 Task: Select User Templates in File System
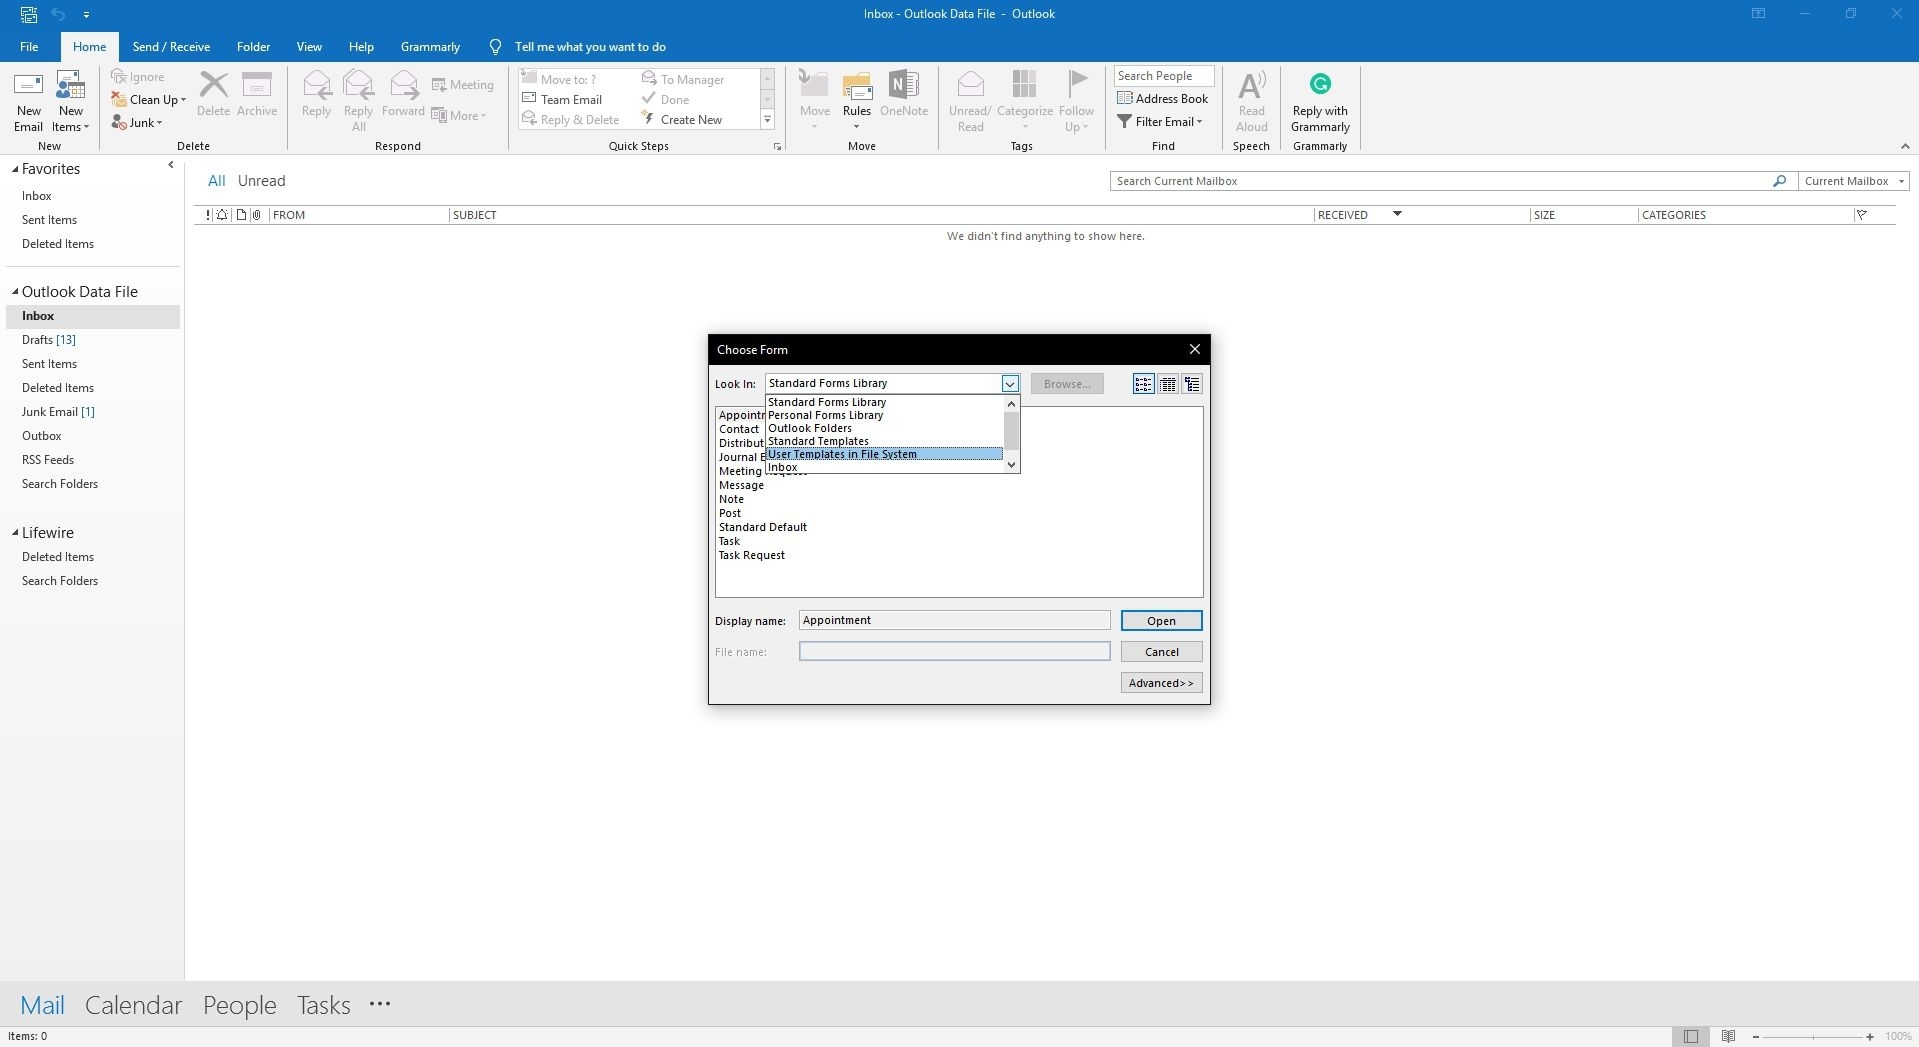[884, 454]
